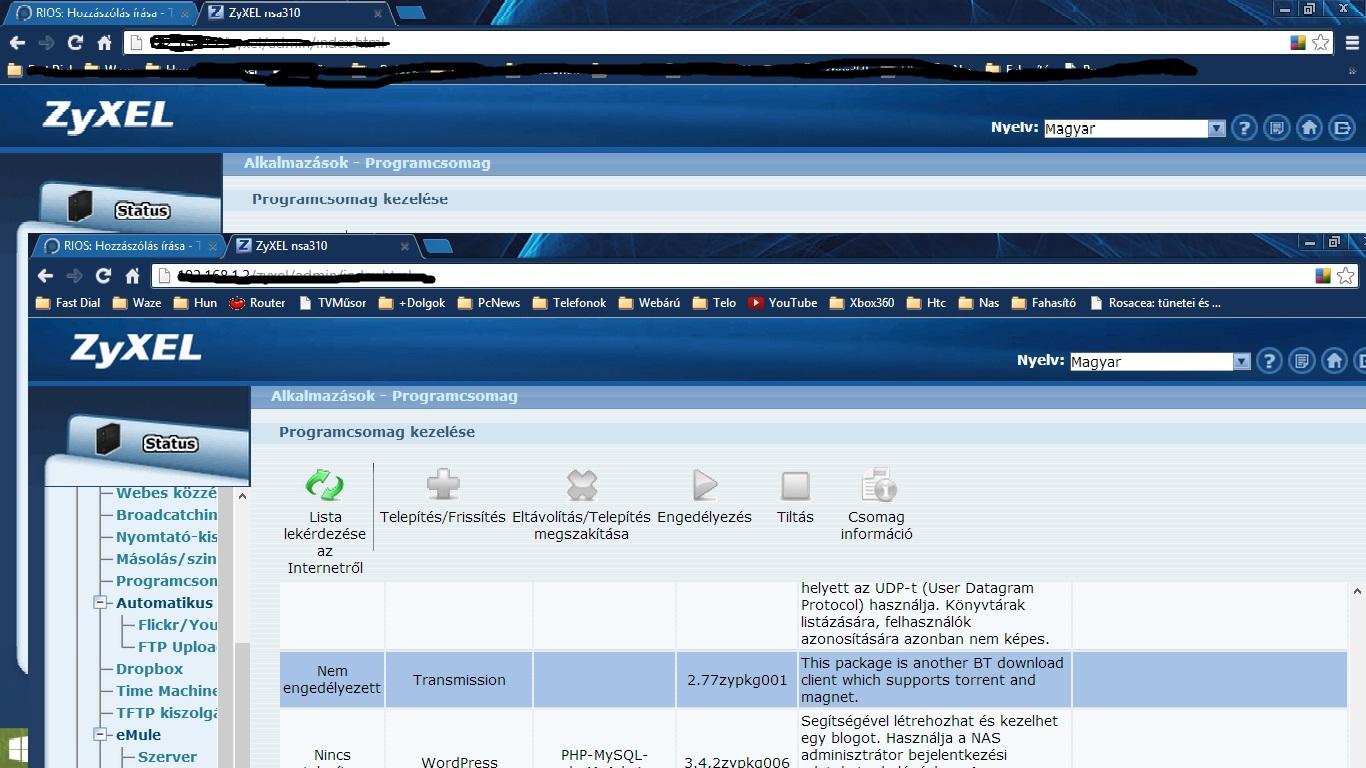This screenshot has width=1366, height=768.
Task: Click the help question-mark icon in back window
Action: (x=1243, y=128)
